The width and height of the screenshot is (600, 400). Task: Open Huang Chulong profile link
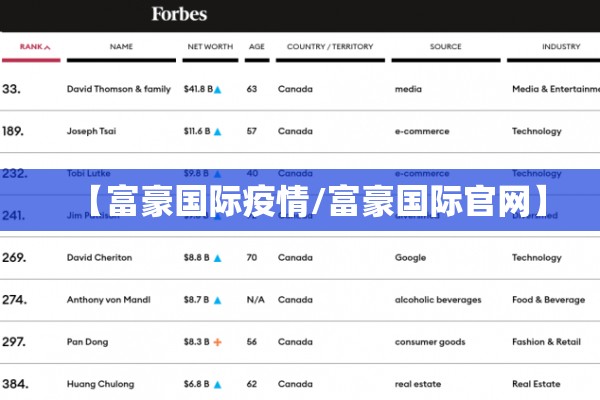click(101, 384)
